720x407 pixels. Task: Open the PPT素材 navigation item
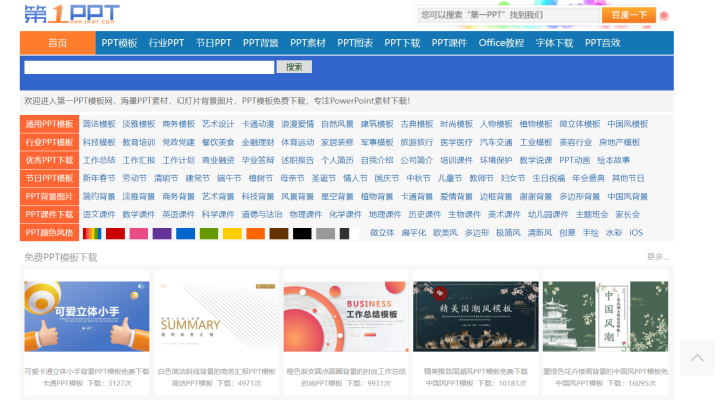point(308,43)
